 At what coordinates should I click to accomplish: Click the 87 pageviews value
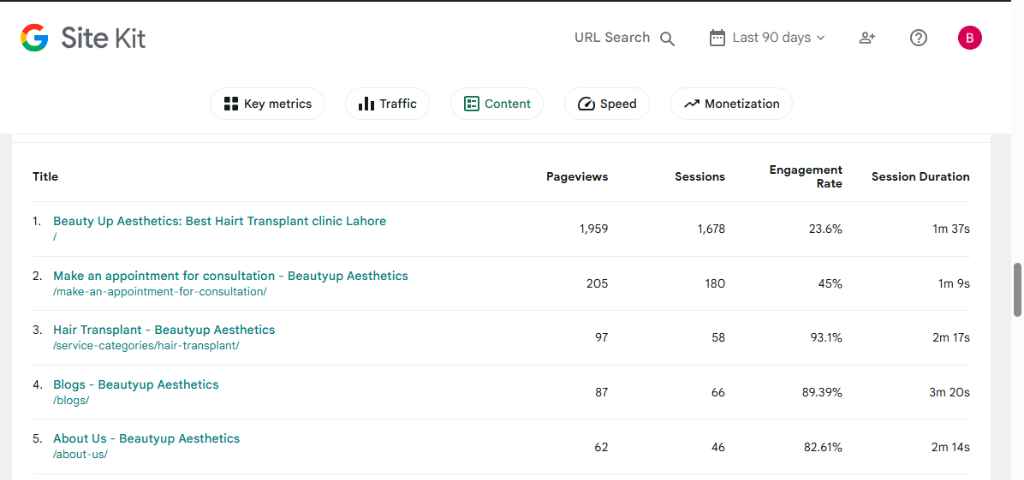601,392
